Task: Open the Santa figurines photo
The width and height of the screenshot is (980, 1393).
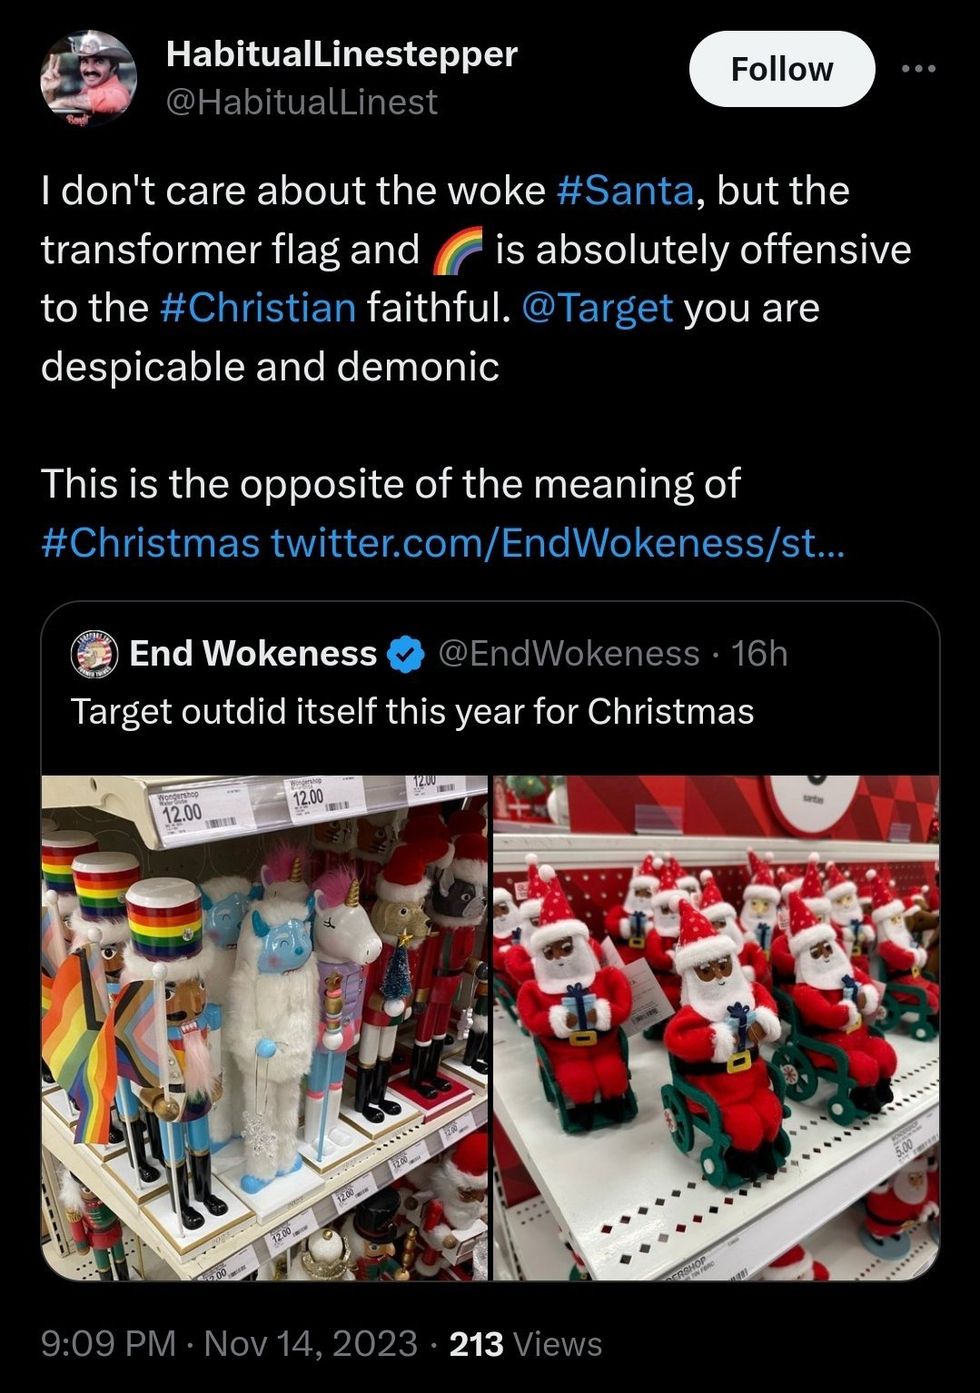Action: click(716, 1027)
